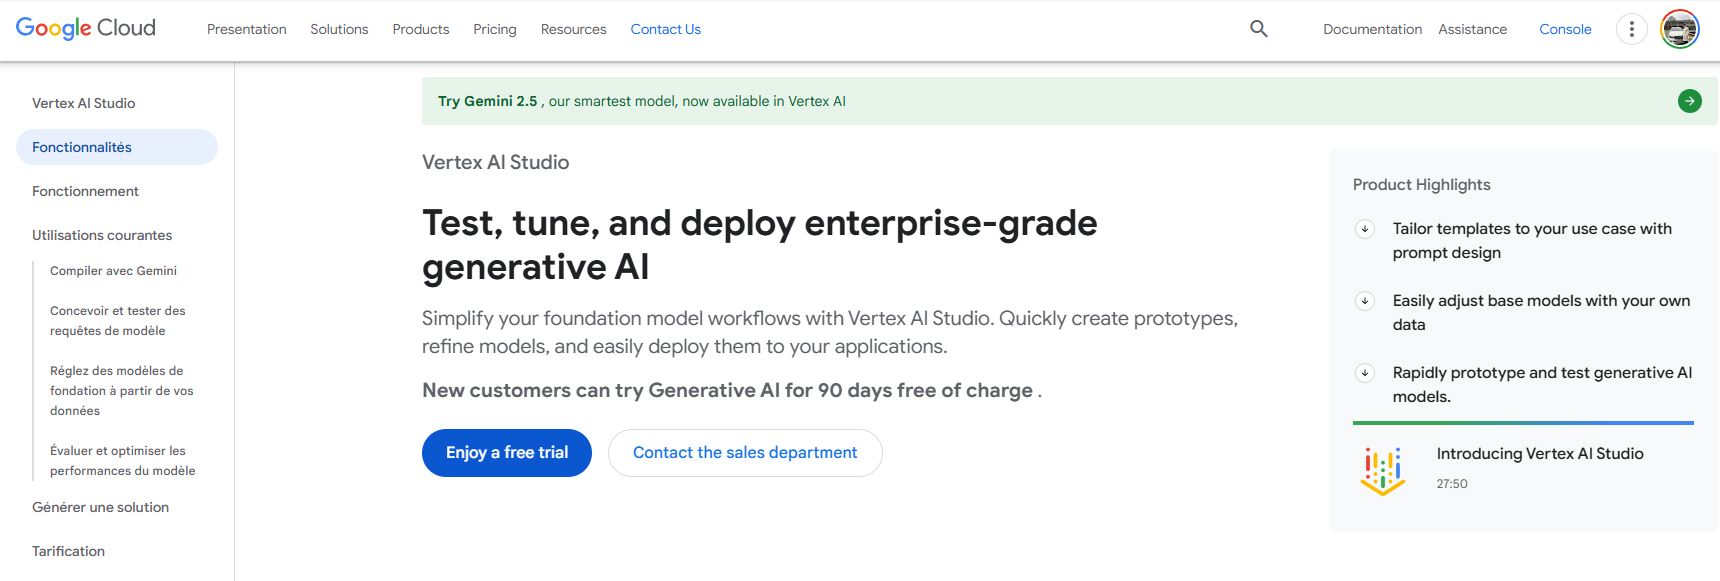Open Documentation link
The height and width of the screenshot is (581, 1720).
[1372, 29]
